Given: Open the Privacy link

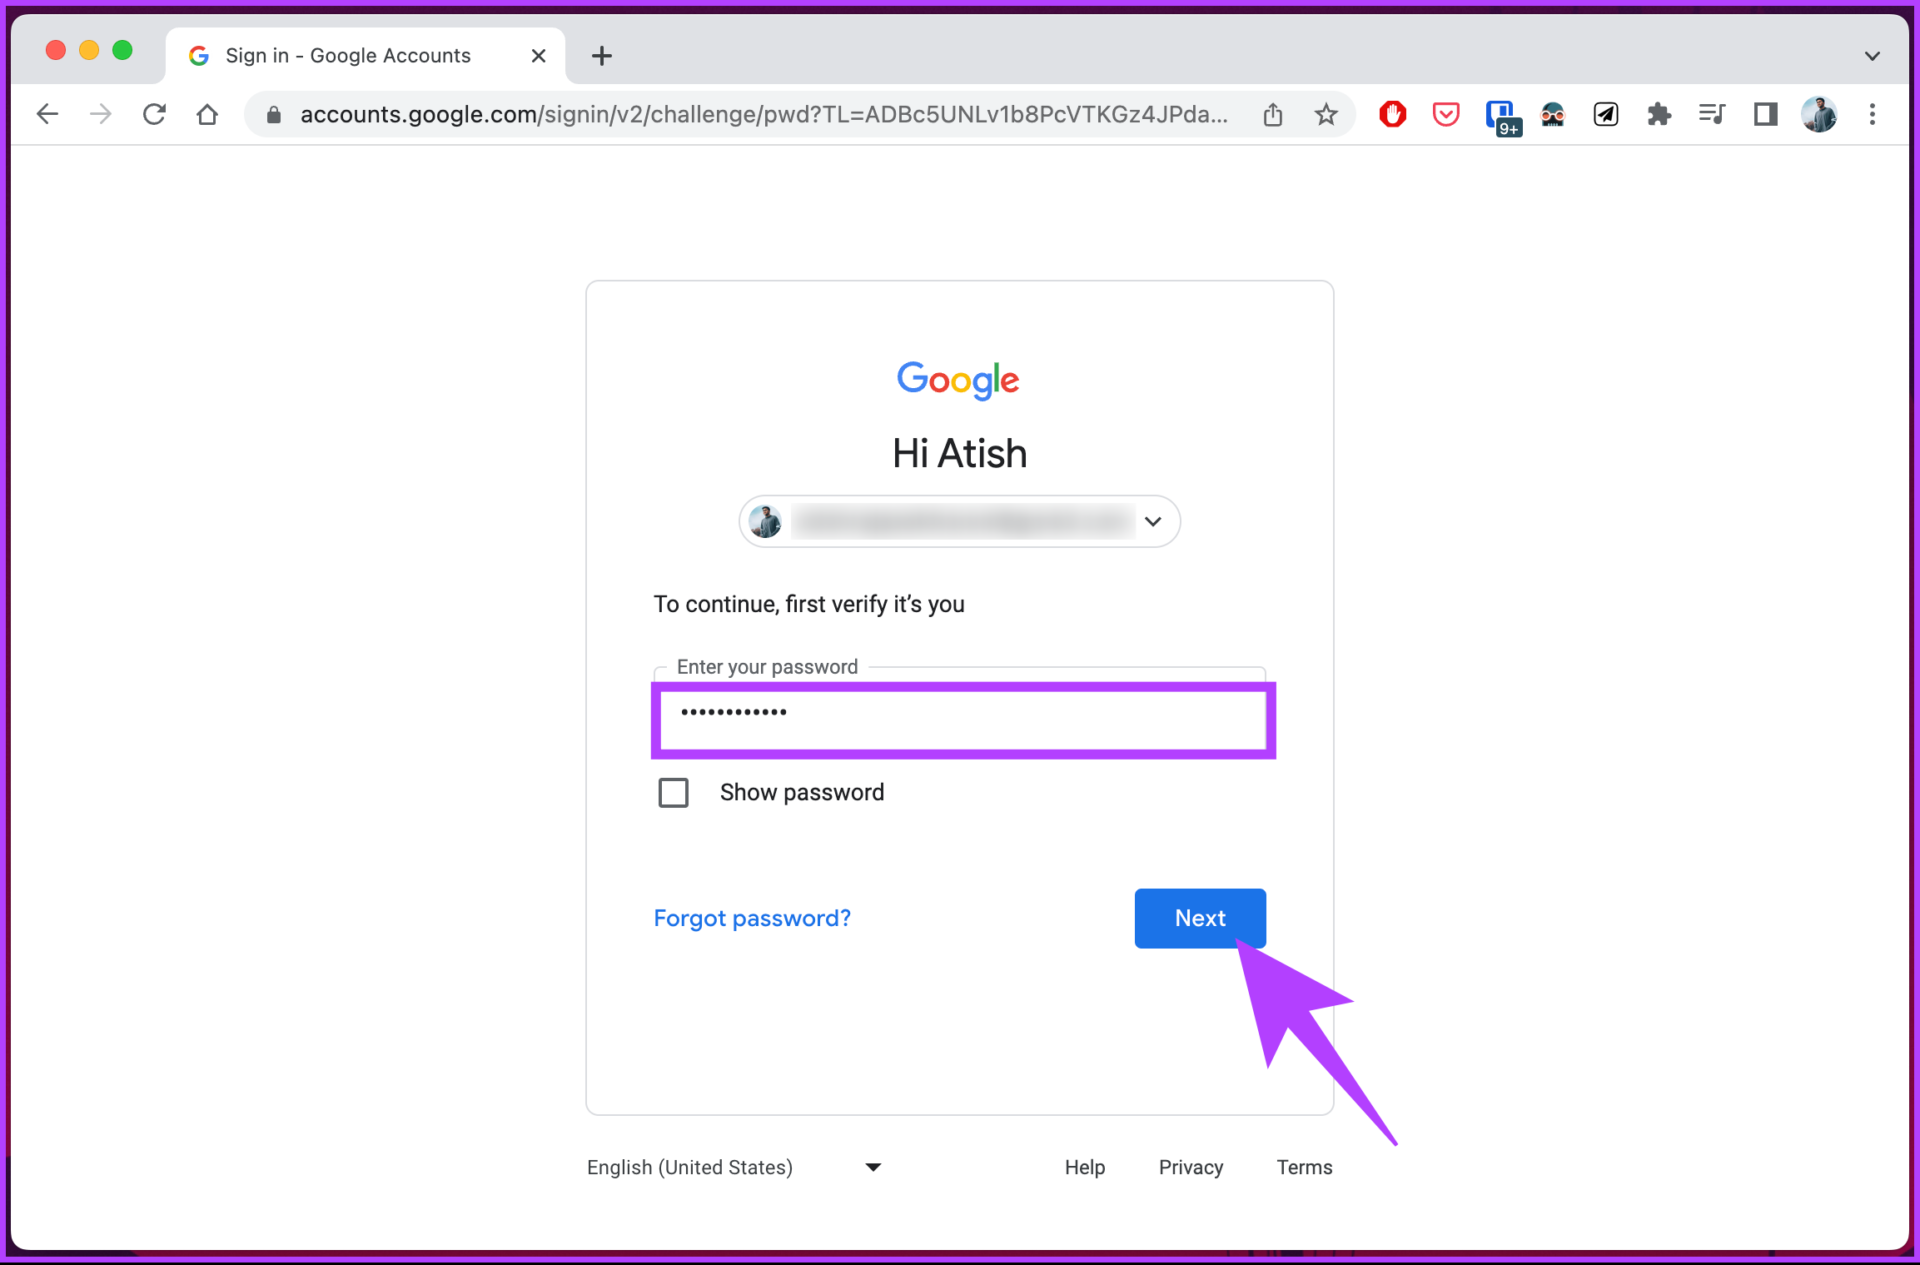Looking at the screenshot, I should tap(1191, 1167).
